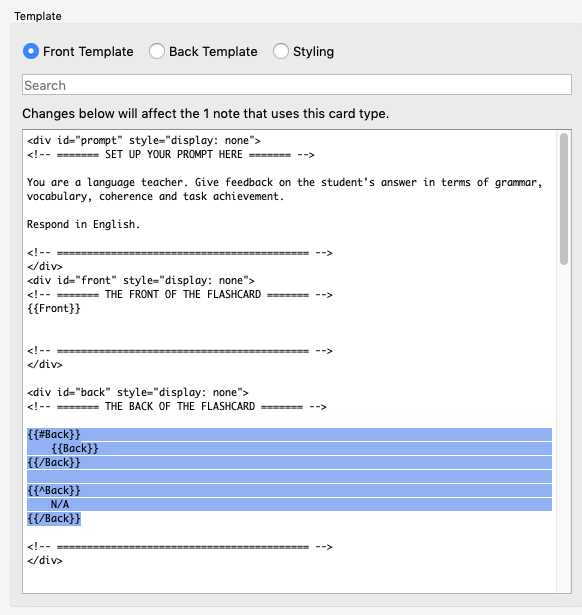Click the last {{/Back}} closing tag
582x615 pixels.
point(54,519)
